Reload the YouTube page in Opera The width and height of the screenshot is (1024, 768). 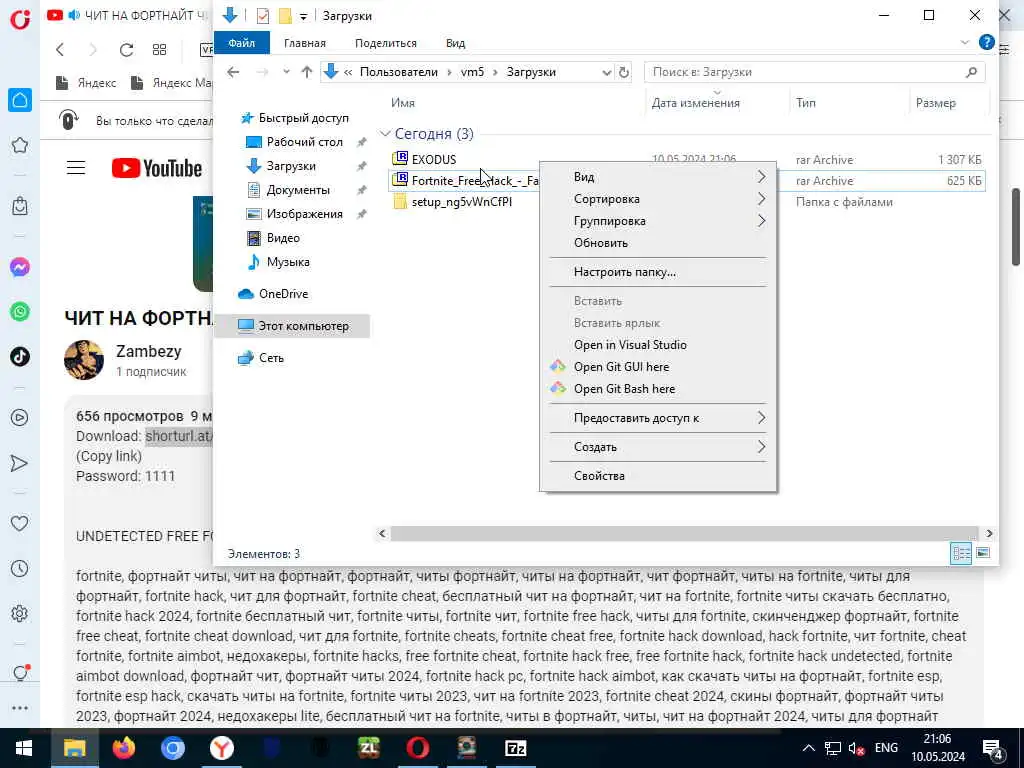126,50
